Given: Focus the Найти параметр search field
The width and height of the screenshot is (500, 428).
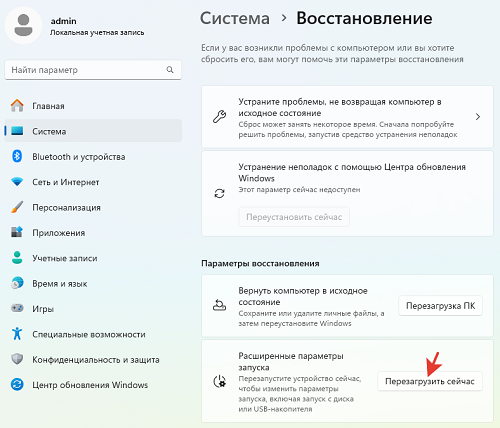Looking at the screenshot, I should pyautogui.click(x=93, y=70).
